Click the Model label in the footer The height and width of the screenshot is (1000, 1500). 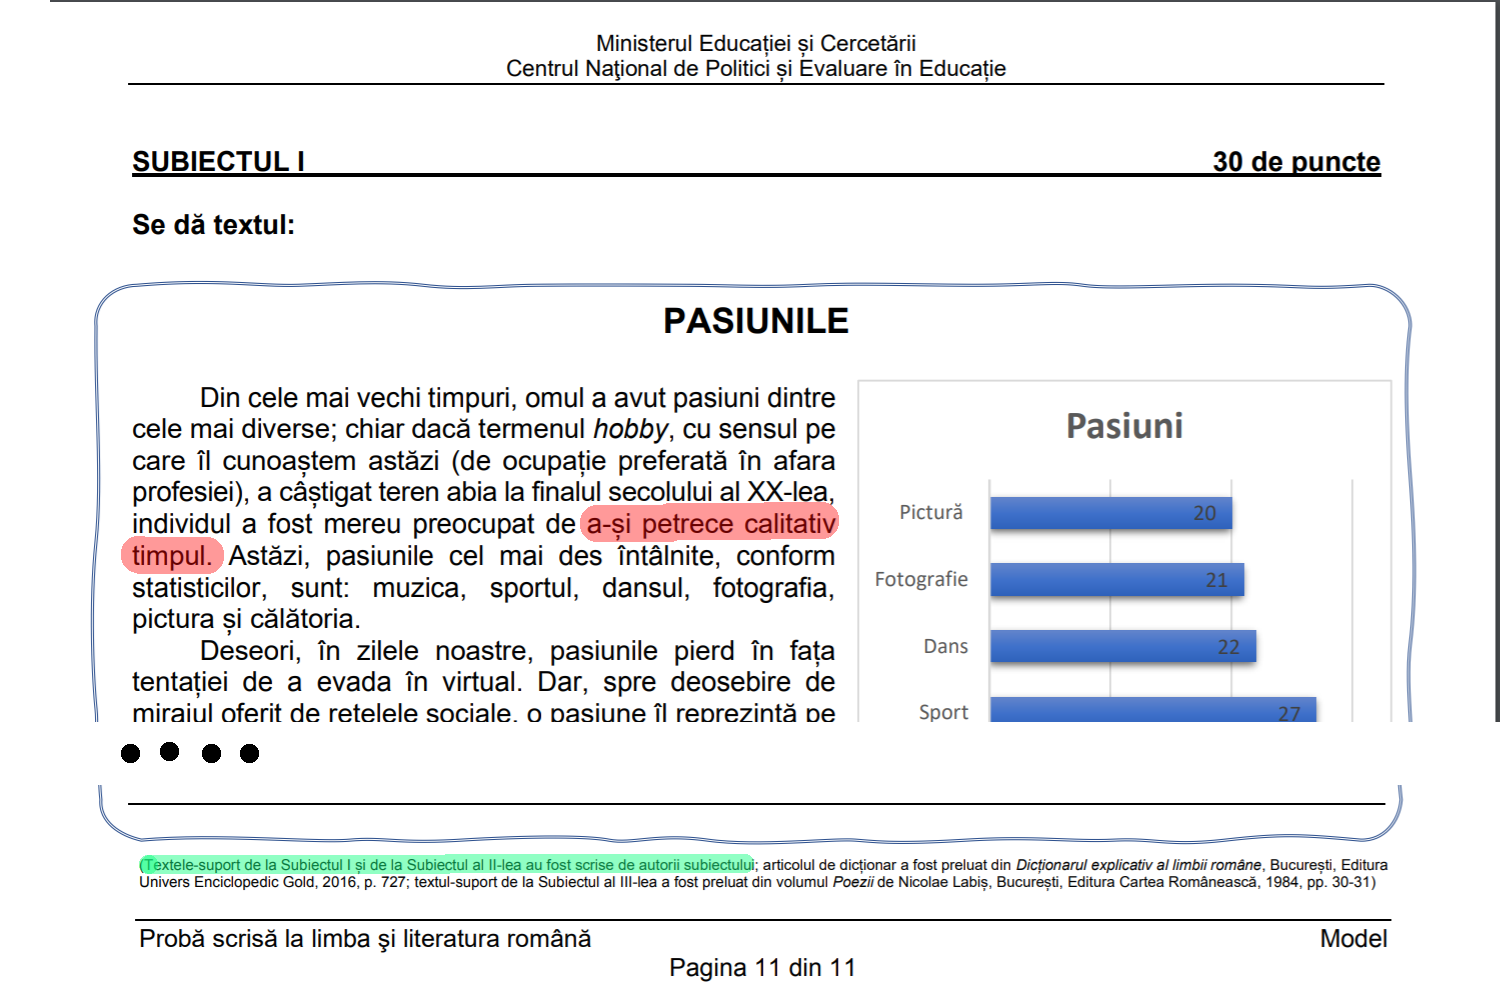click(x=1352, y=938)
